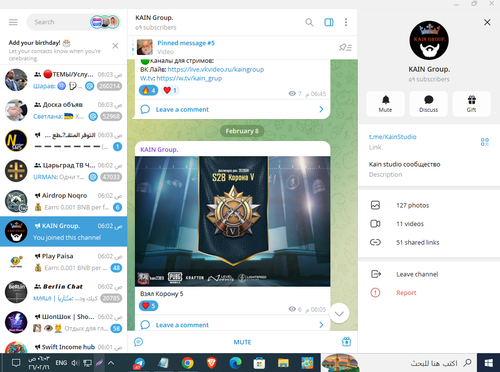Open the live.vkvideo.ru/kaingroup link
The width and height of the screenshot is (500, 372).
point(216,69)
